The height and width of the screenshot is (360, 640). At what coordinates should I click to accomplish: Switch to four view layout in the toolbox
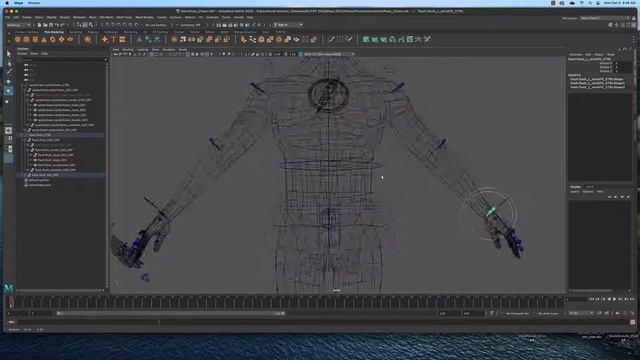coord(9,140)
